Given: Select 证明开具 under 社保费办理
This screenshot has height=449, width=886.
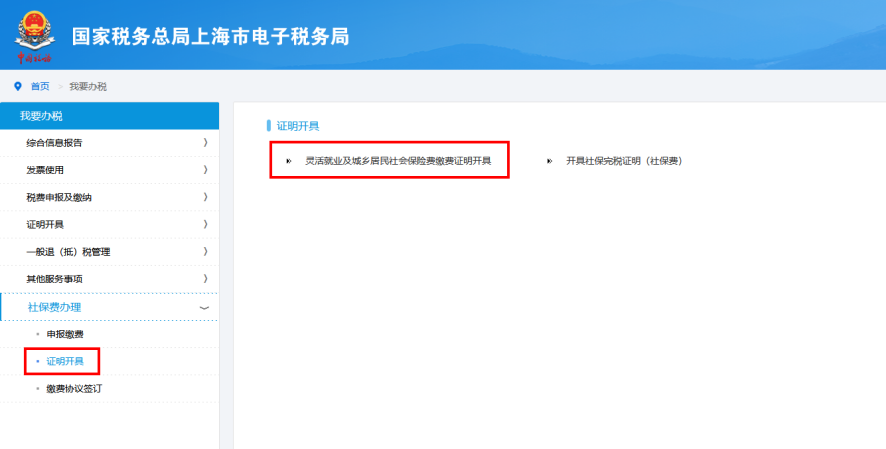Looking at the screenshot, I should point(65,361).
